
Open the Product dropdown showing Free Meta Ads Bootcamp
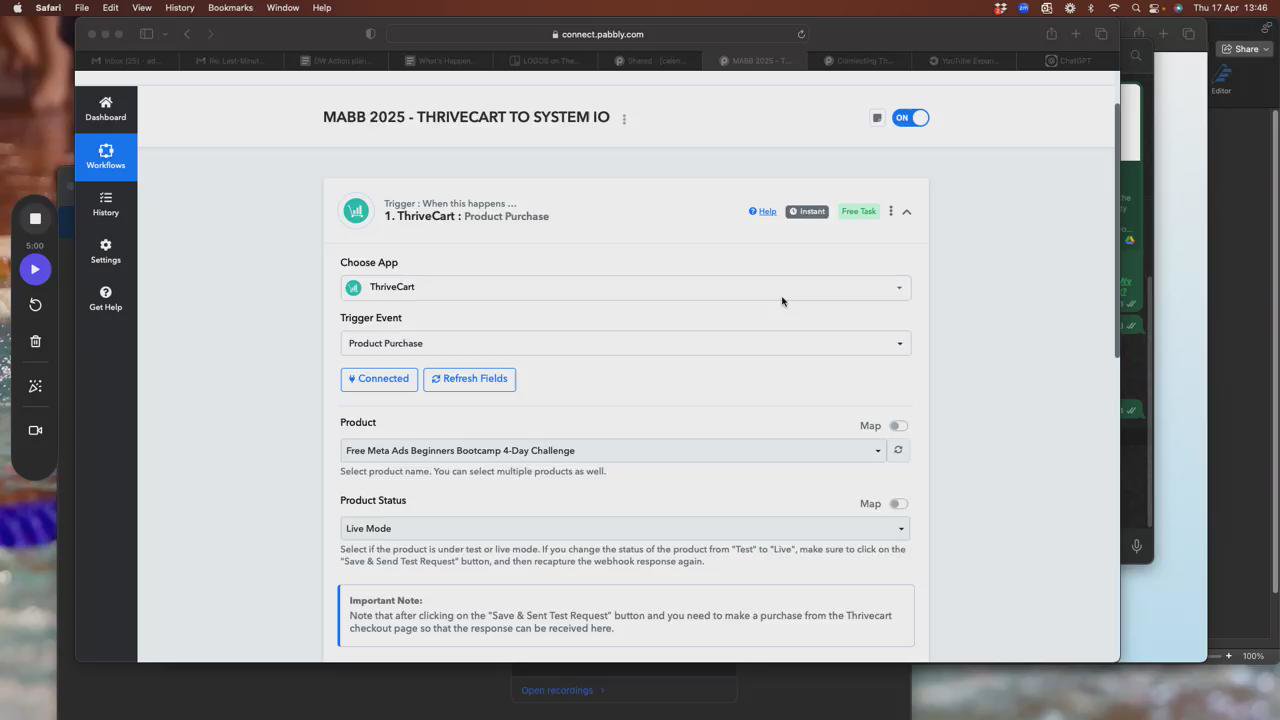(x=613, y=451)
